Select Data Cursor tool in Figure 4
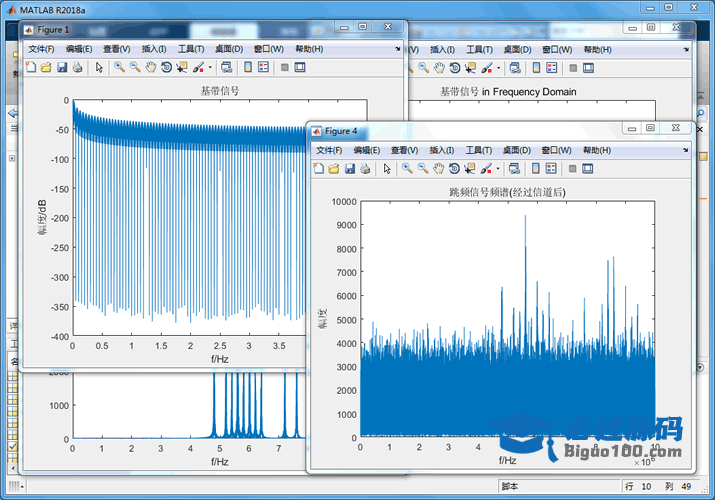The image size is (715, 500). [x=470, y=169]
